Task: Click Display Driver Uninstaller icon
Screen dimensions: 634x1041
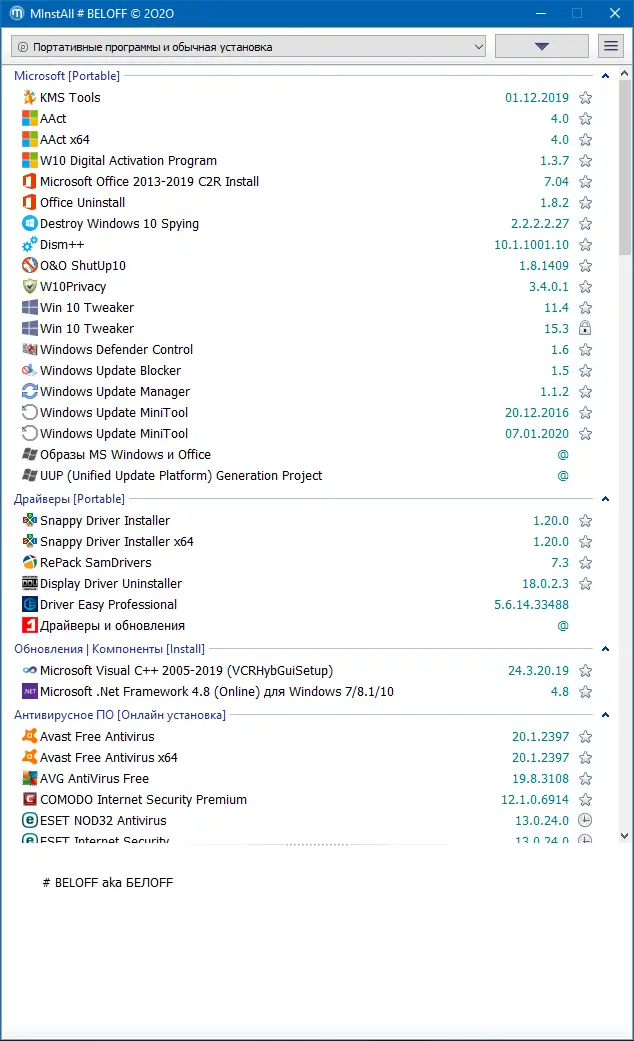Action: tap(30, 584)
